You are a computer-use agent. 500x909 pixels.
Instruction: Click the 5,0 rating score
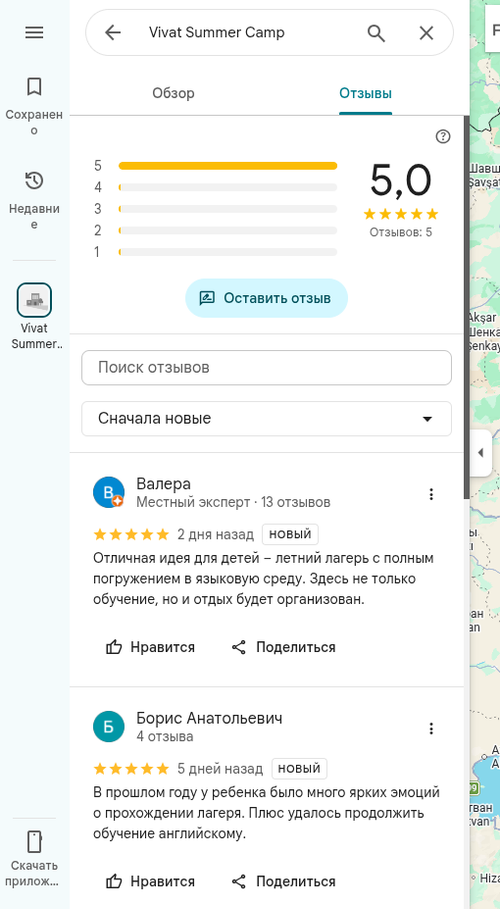click(401, 180)
